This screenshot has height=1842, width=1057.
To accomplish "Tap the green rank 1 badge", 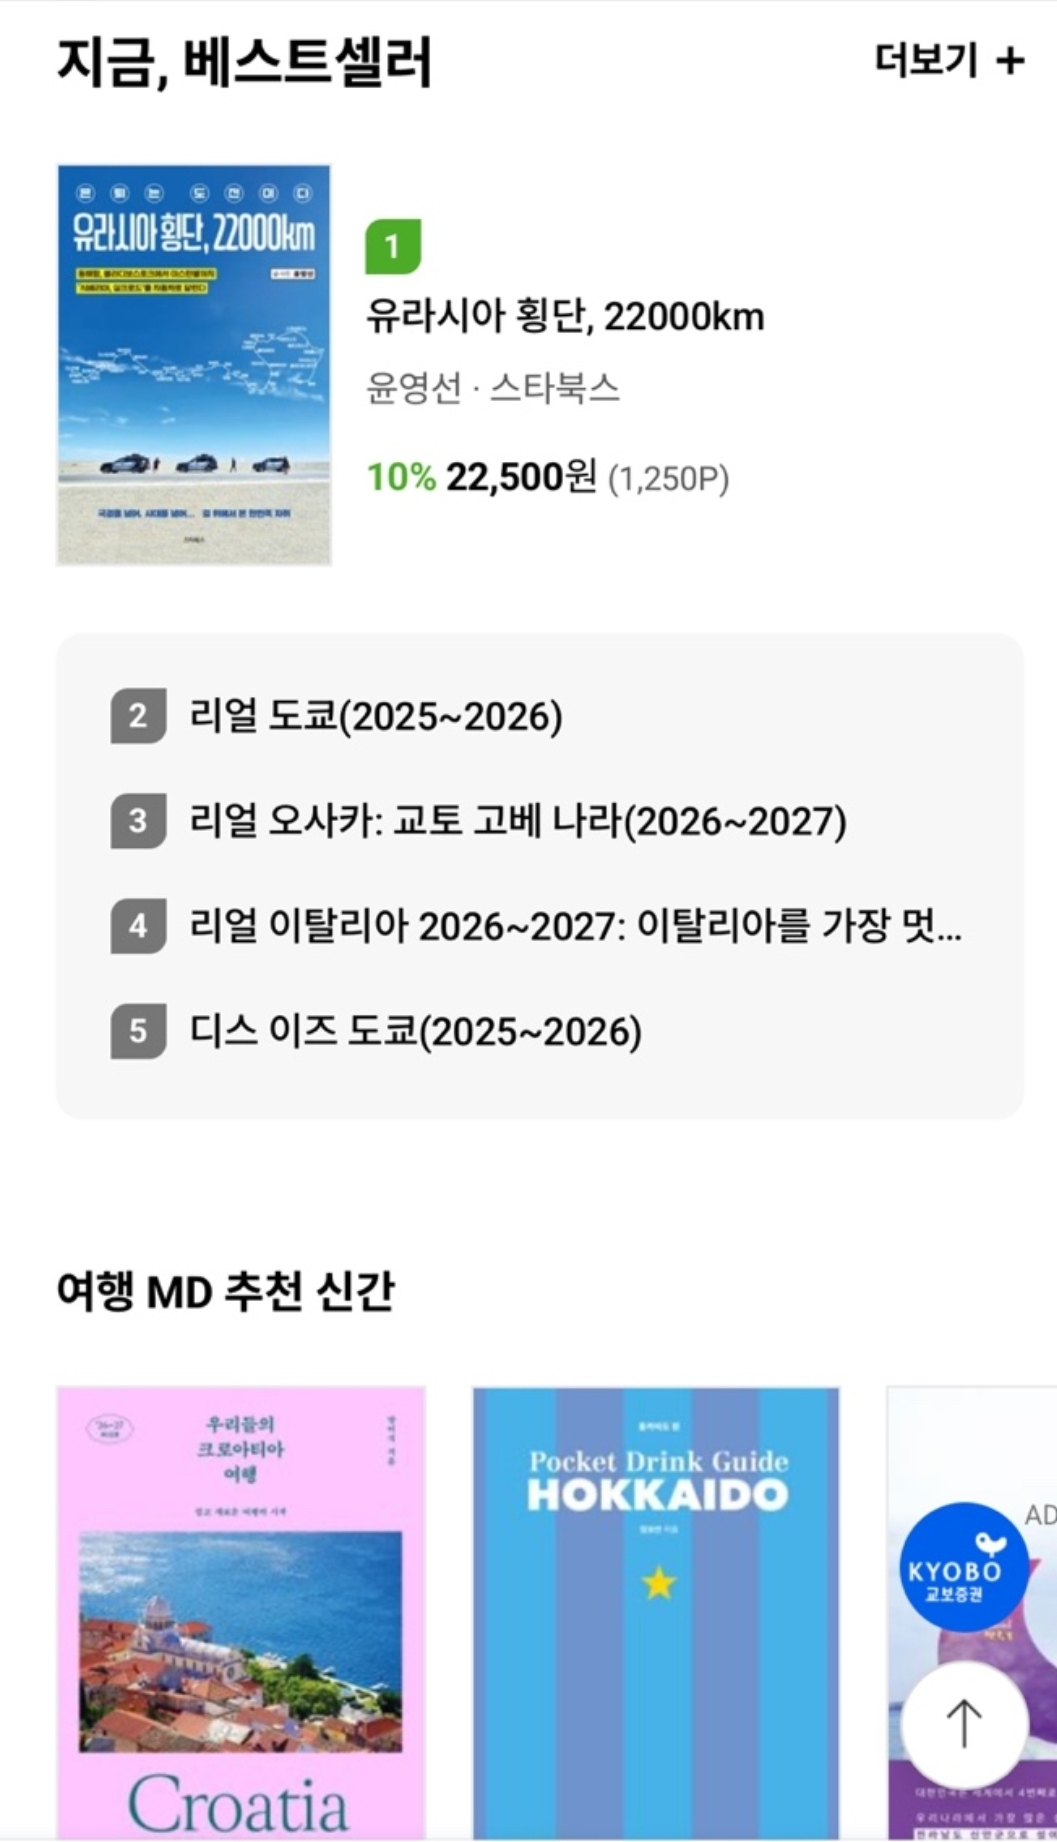I will 392,246.
